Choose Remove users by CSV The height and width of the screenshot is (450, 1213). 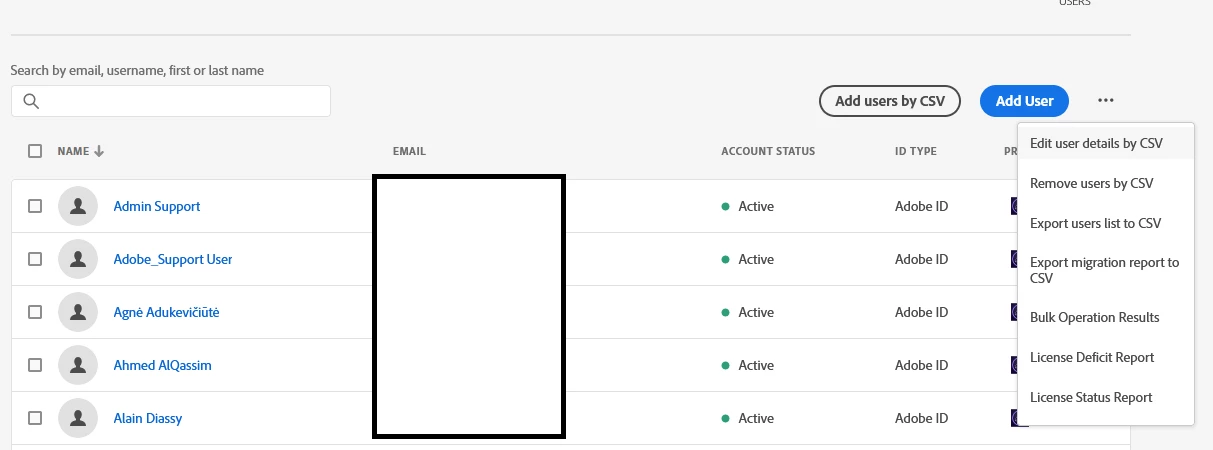(x=1106, y=183)
